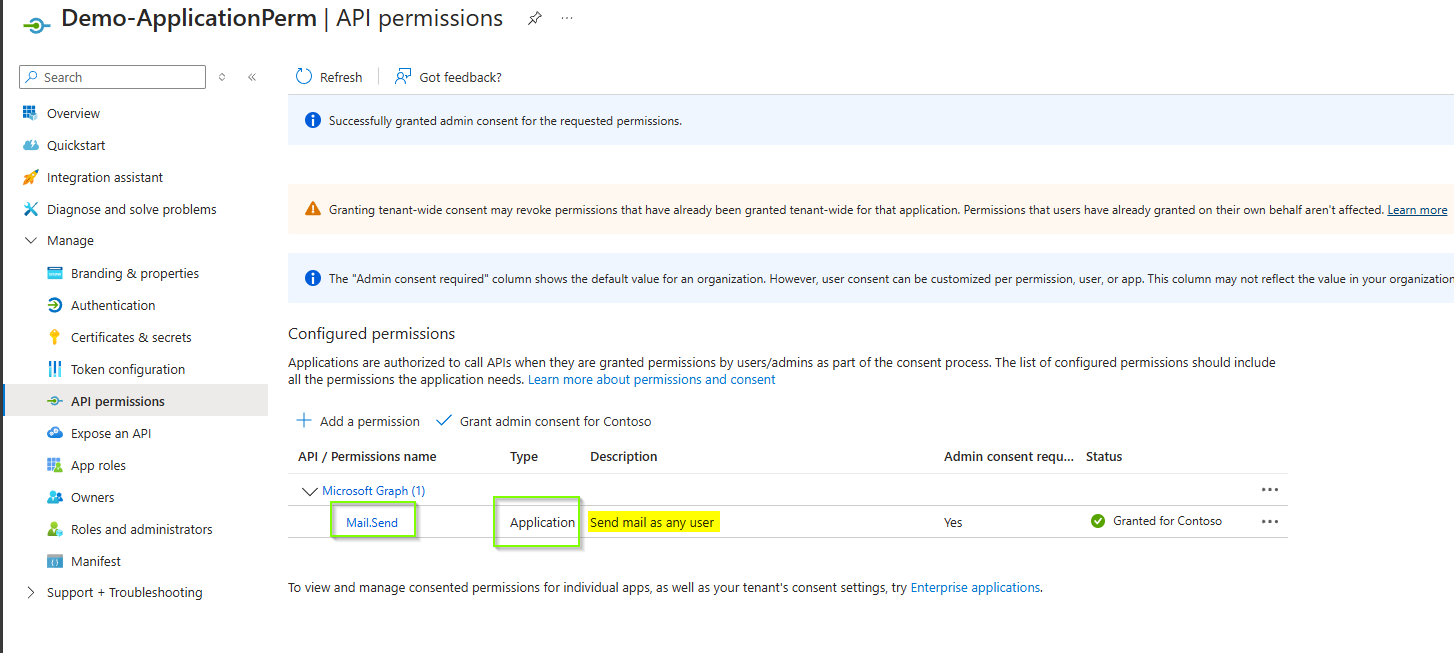Expand Support + Troubleshooting section
The width and height of the screenshot is (1454, 653).
click(x=30, y=592)
